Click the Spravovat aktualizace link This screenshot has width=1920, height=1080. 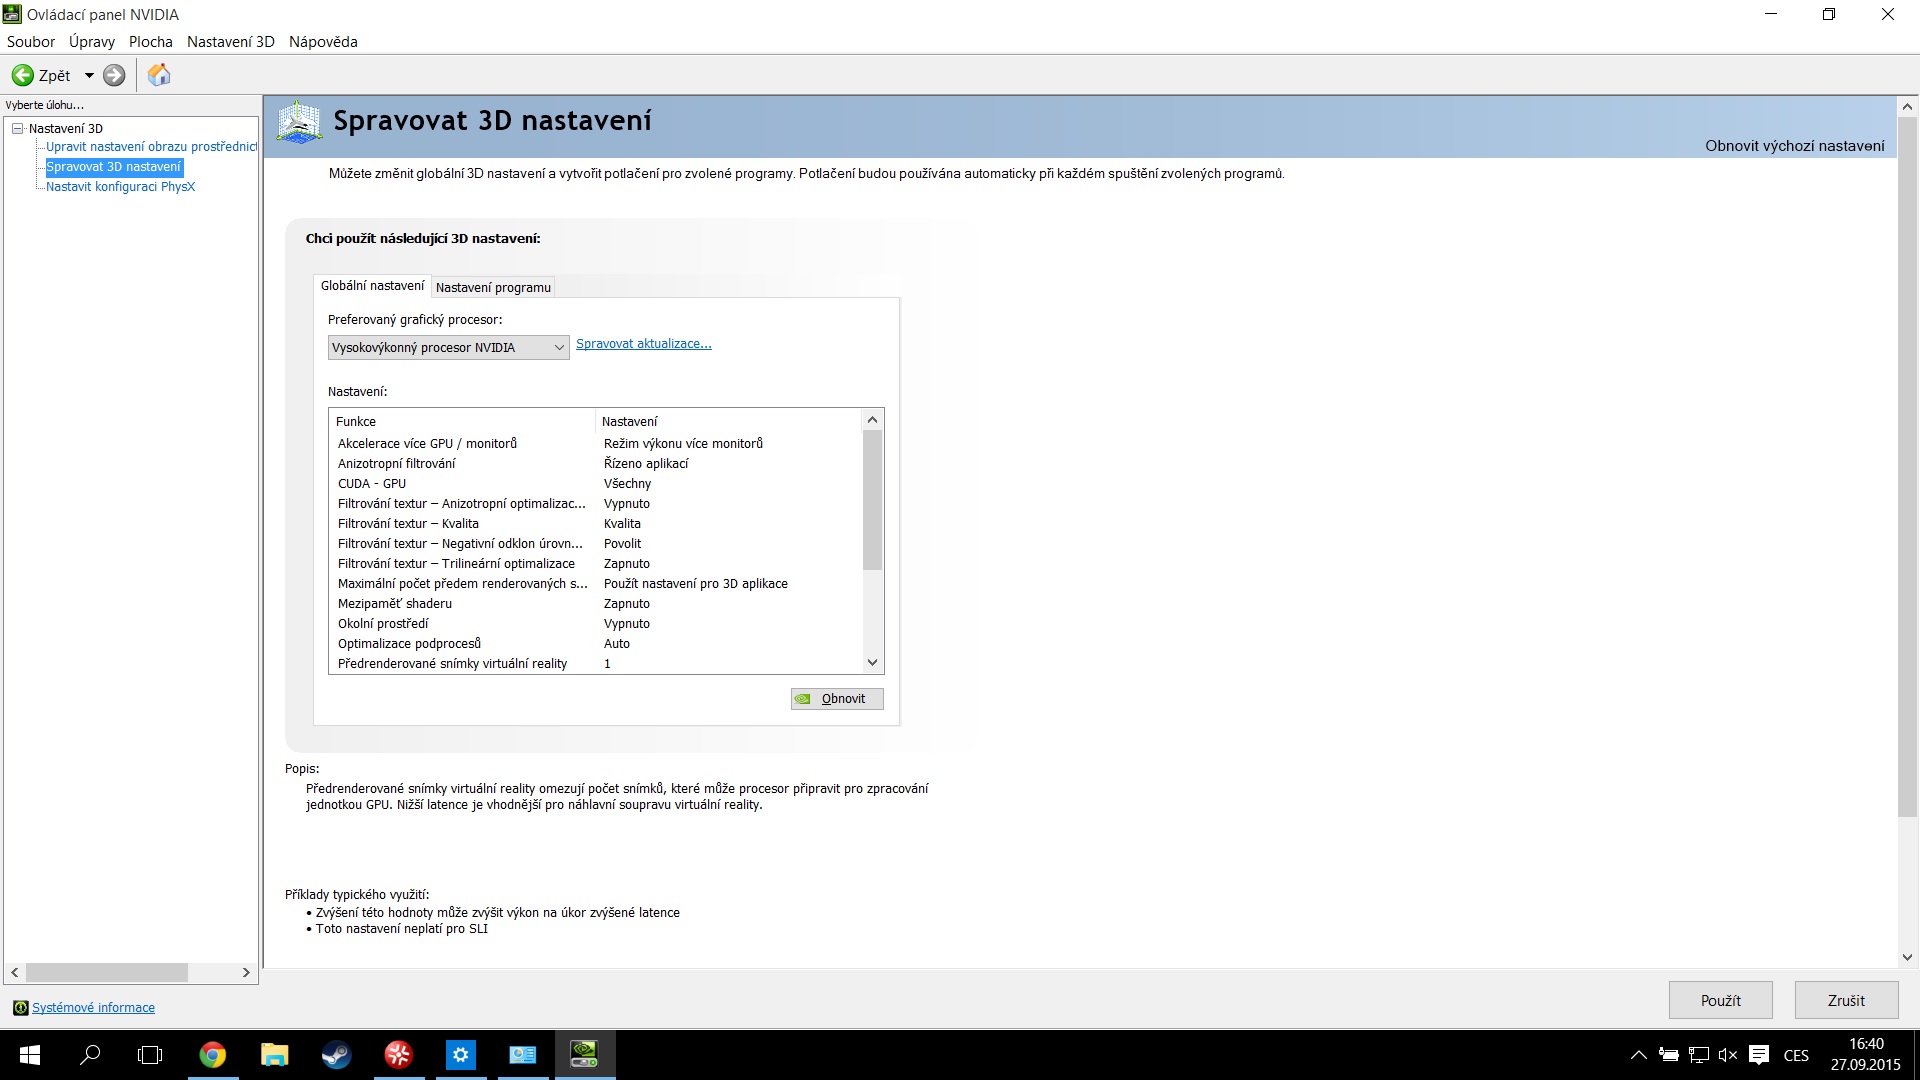click(643, 344)
